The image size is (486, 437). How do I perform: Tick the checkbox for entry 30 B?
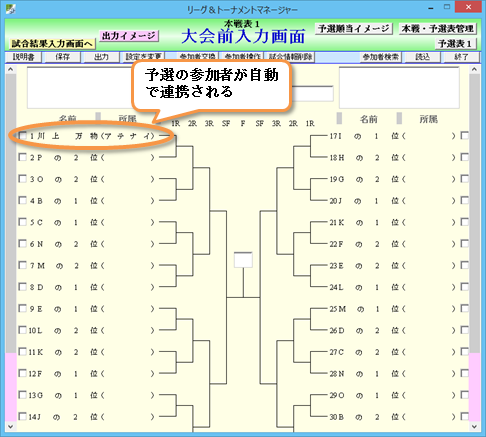tap(464, 416)
